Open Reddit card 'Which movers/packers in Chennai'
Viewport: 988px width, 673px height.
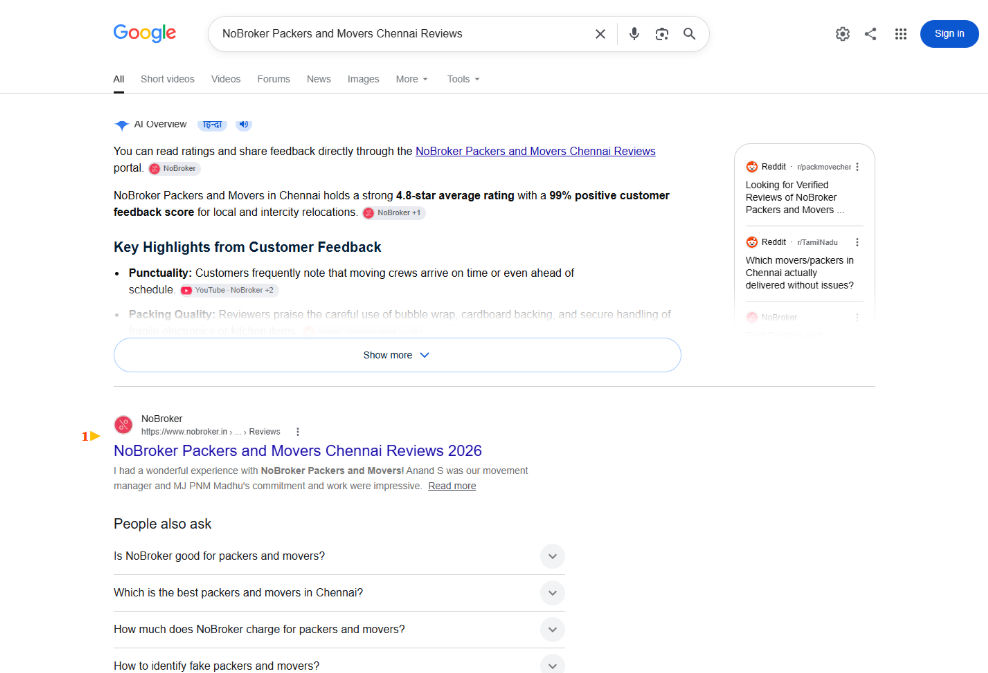click(800, 273)
